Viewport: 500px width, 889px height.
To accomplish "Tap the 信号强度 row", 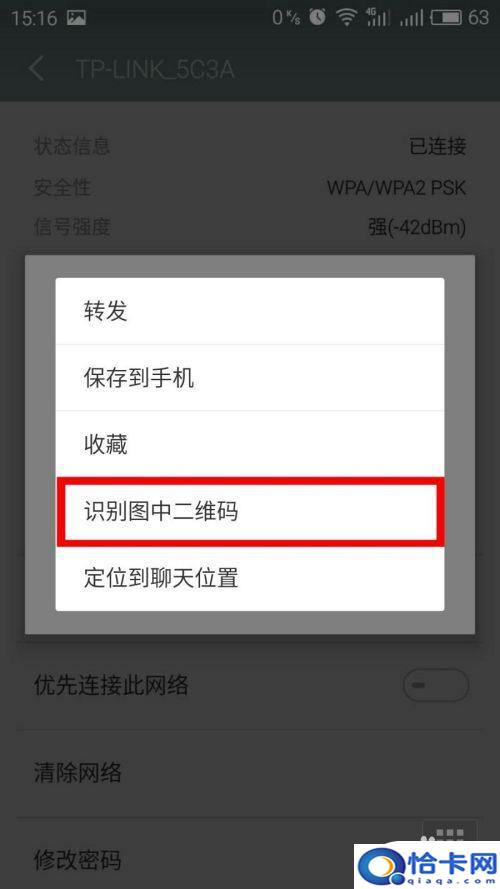I will [x=250, y=227].
